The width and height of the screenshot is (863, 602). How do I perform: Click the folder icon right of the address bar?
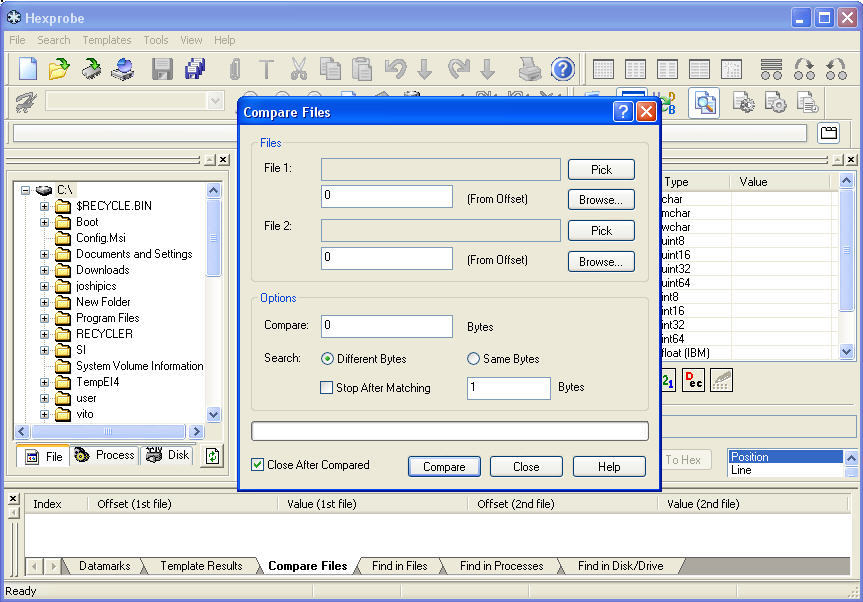(x=829, y=133)
